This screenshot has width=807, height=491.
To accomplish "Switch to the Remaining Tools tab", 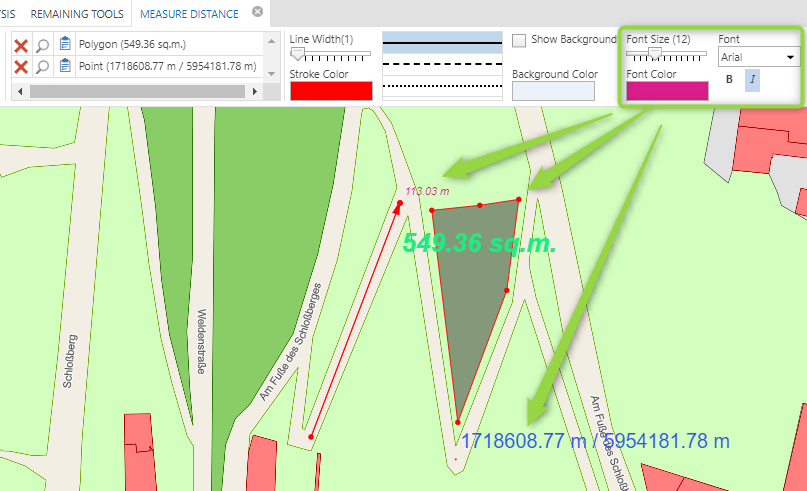I will 77,14.
